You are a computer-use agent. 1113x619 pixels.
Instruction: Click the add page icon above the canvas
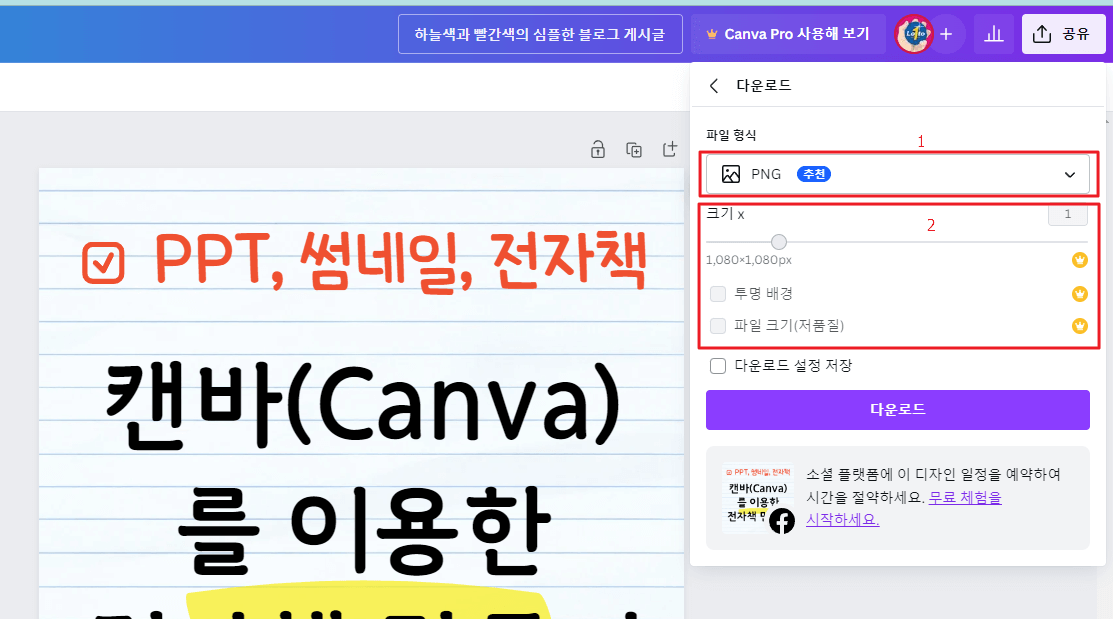(671, 149)
